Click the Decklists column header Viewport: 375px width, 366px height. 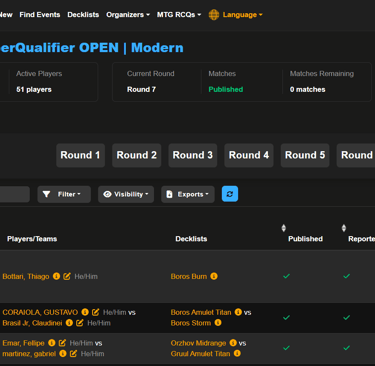pos(191,239)
